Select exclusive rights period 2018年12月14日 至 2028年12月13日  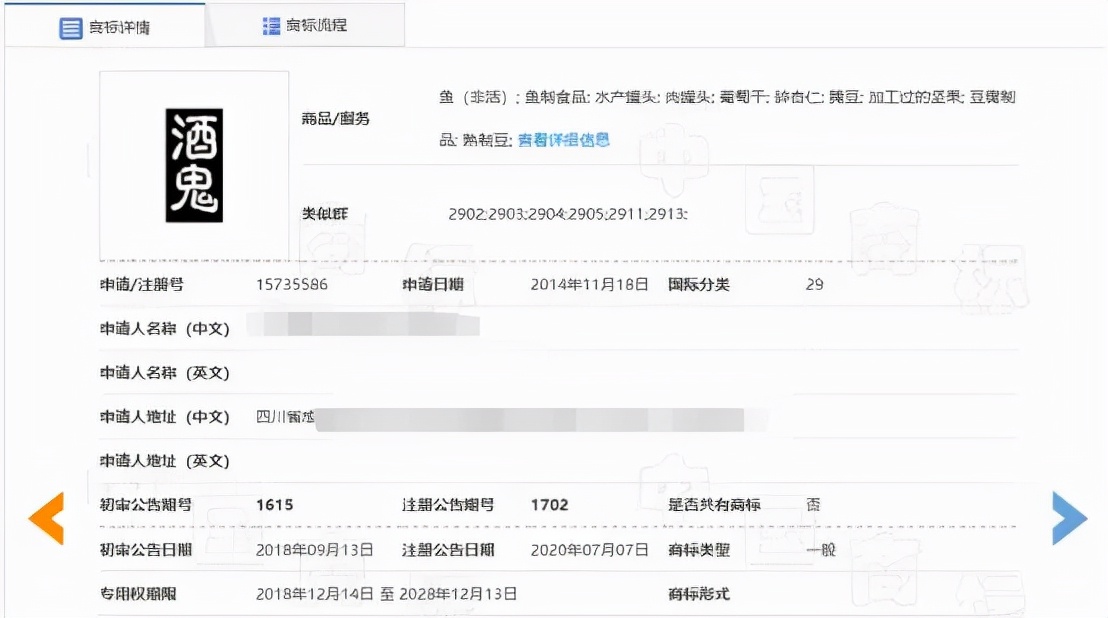coord(386,594)
